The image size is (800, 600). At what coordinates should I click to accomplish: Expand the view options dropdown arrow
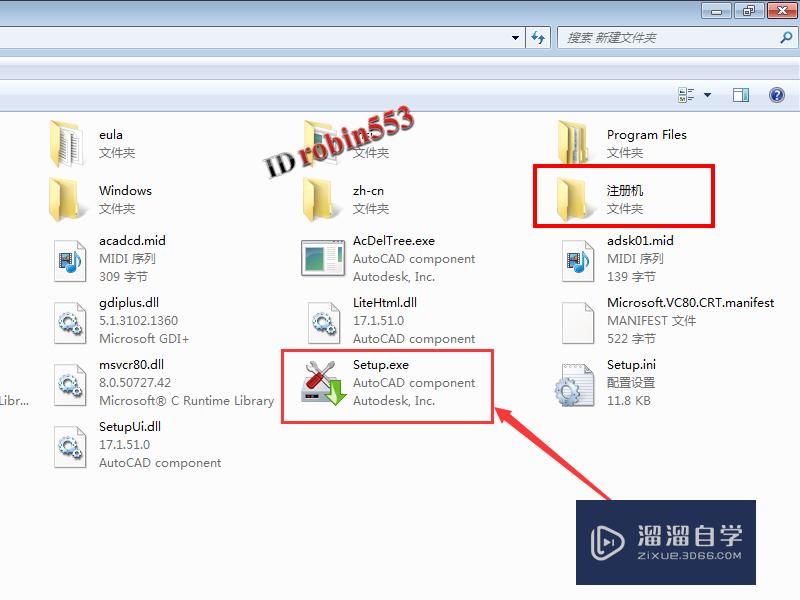tap(708, 95)
